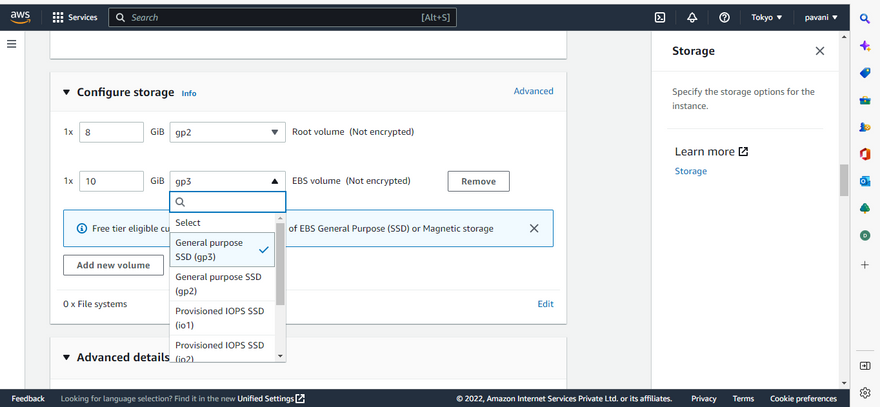
Task: Open AWS CloudShell terminal icon
Action: tap(660, 17)
